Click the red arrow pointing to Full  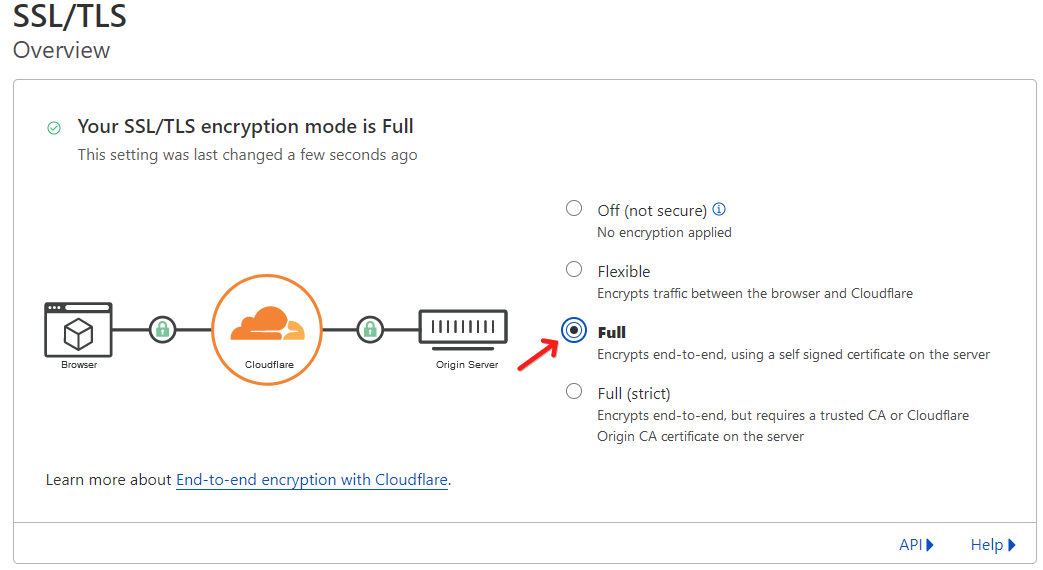(x=538, y=355)
